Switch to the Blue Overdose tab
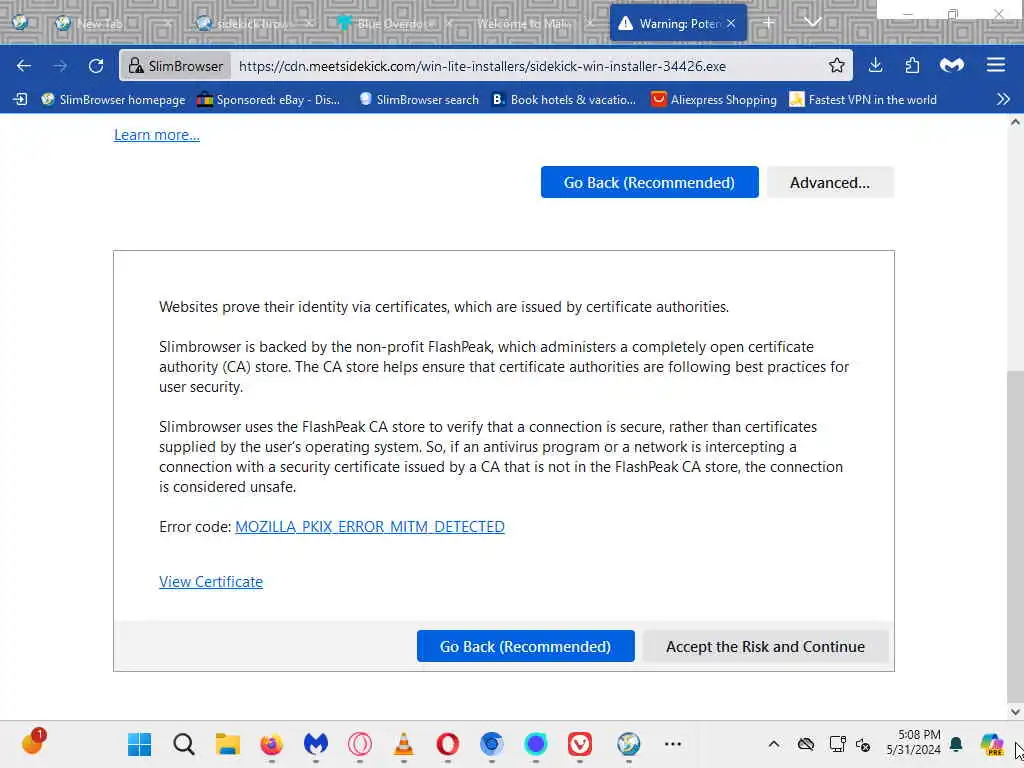 [392, 24]
